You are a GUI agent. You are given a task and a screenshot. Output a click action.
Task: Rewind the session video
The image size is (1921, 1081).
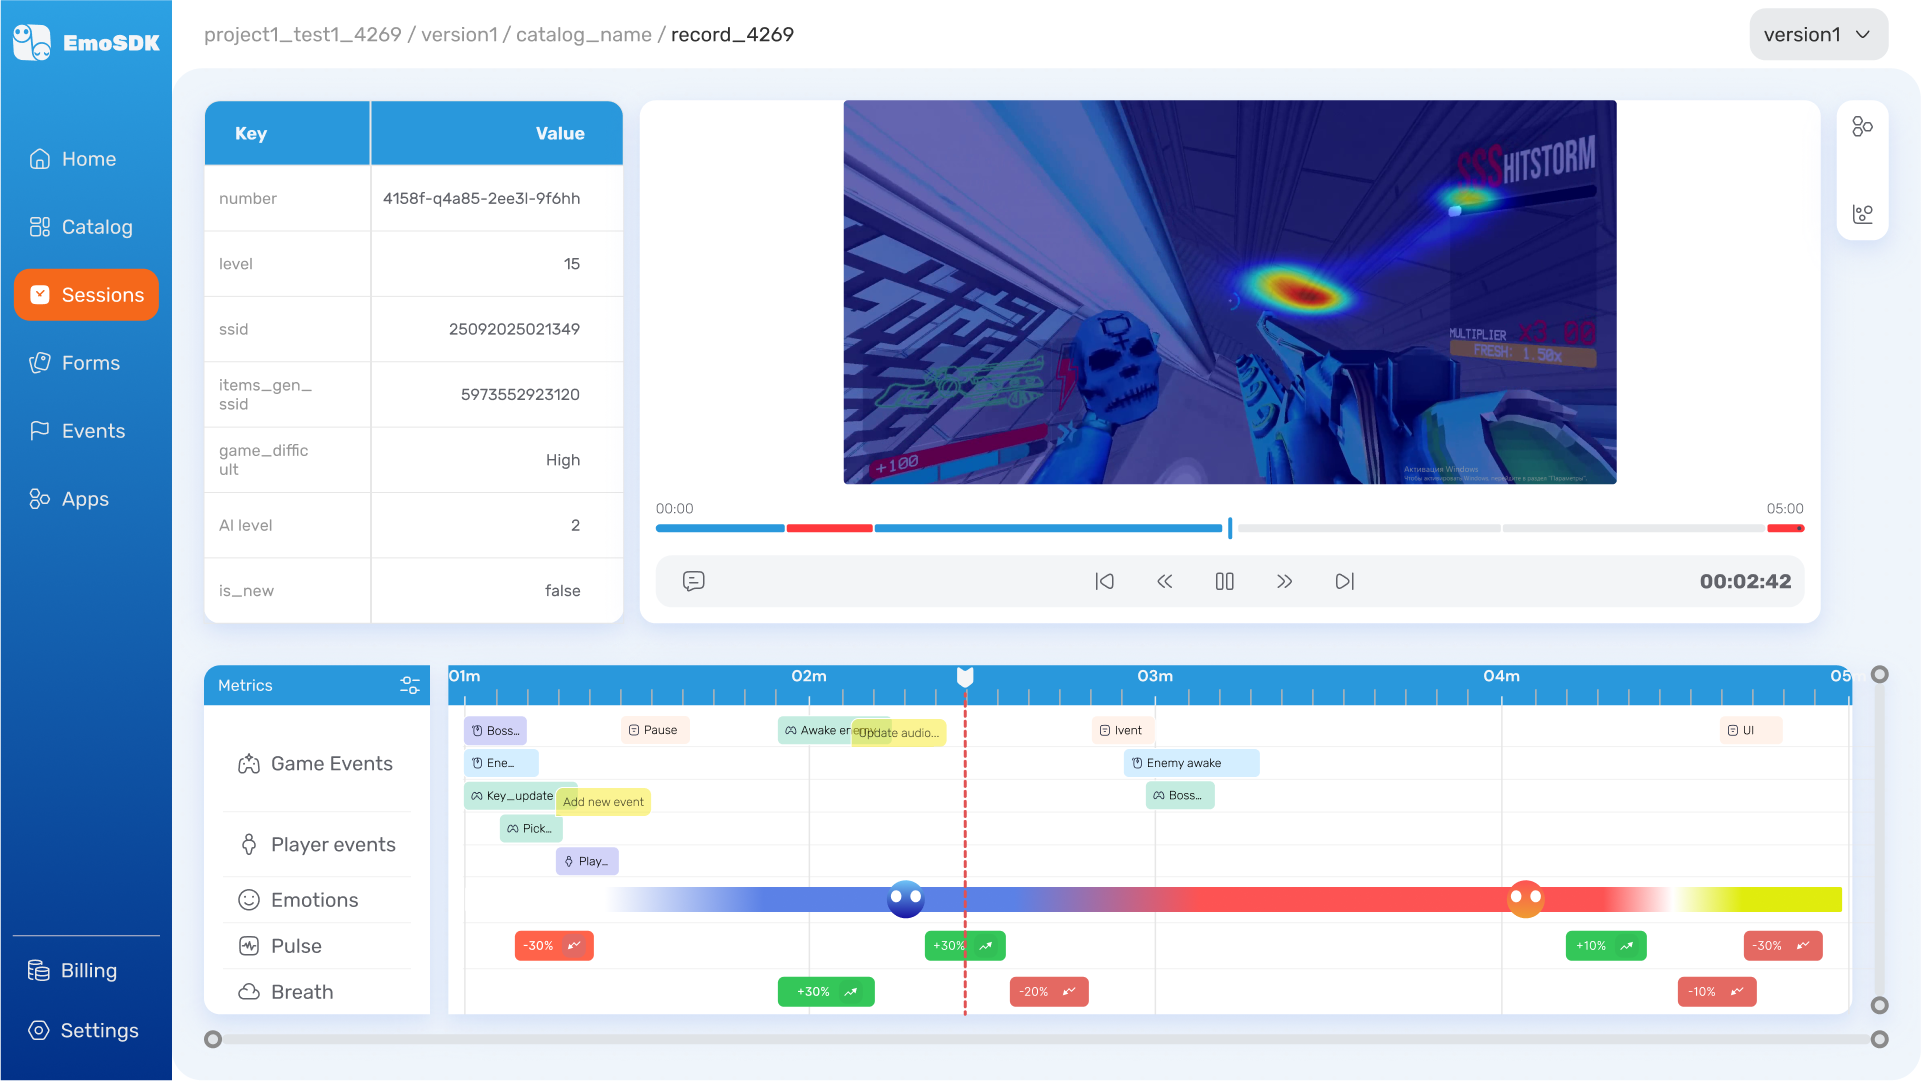pos(1164,581)
